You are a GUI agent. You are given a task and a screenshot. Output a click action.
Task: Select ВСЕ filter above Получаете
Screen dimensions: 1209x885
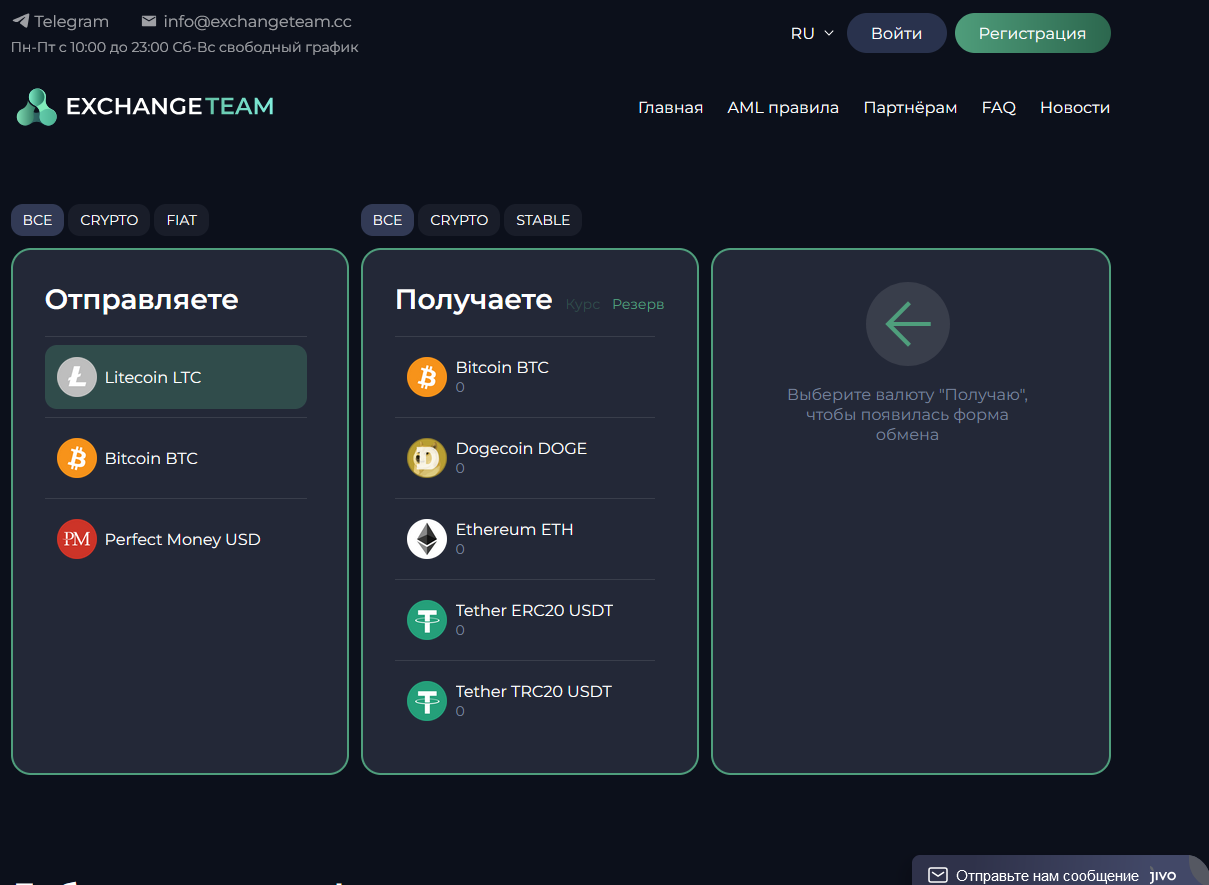(387, 220)
